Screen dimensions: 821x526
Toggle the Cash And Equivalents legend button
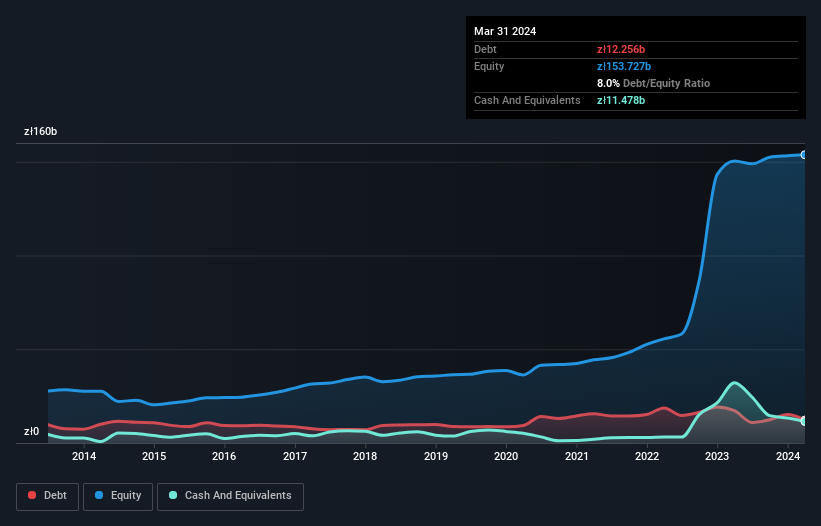click(230, 496)
